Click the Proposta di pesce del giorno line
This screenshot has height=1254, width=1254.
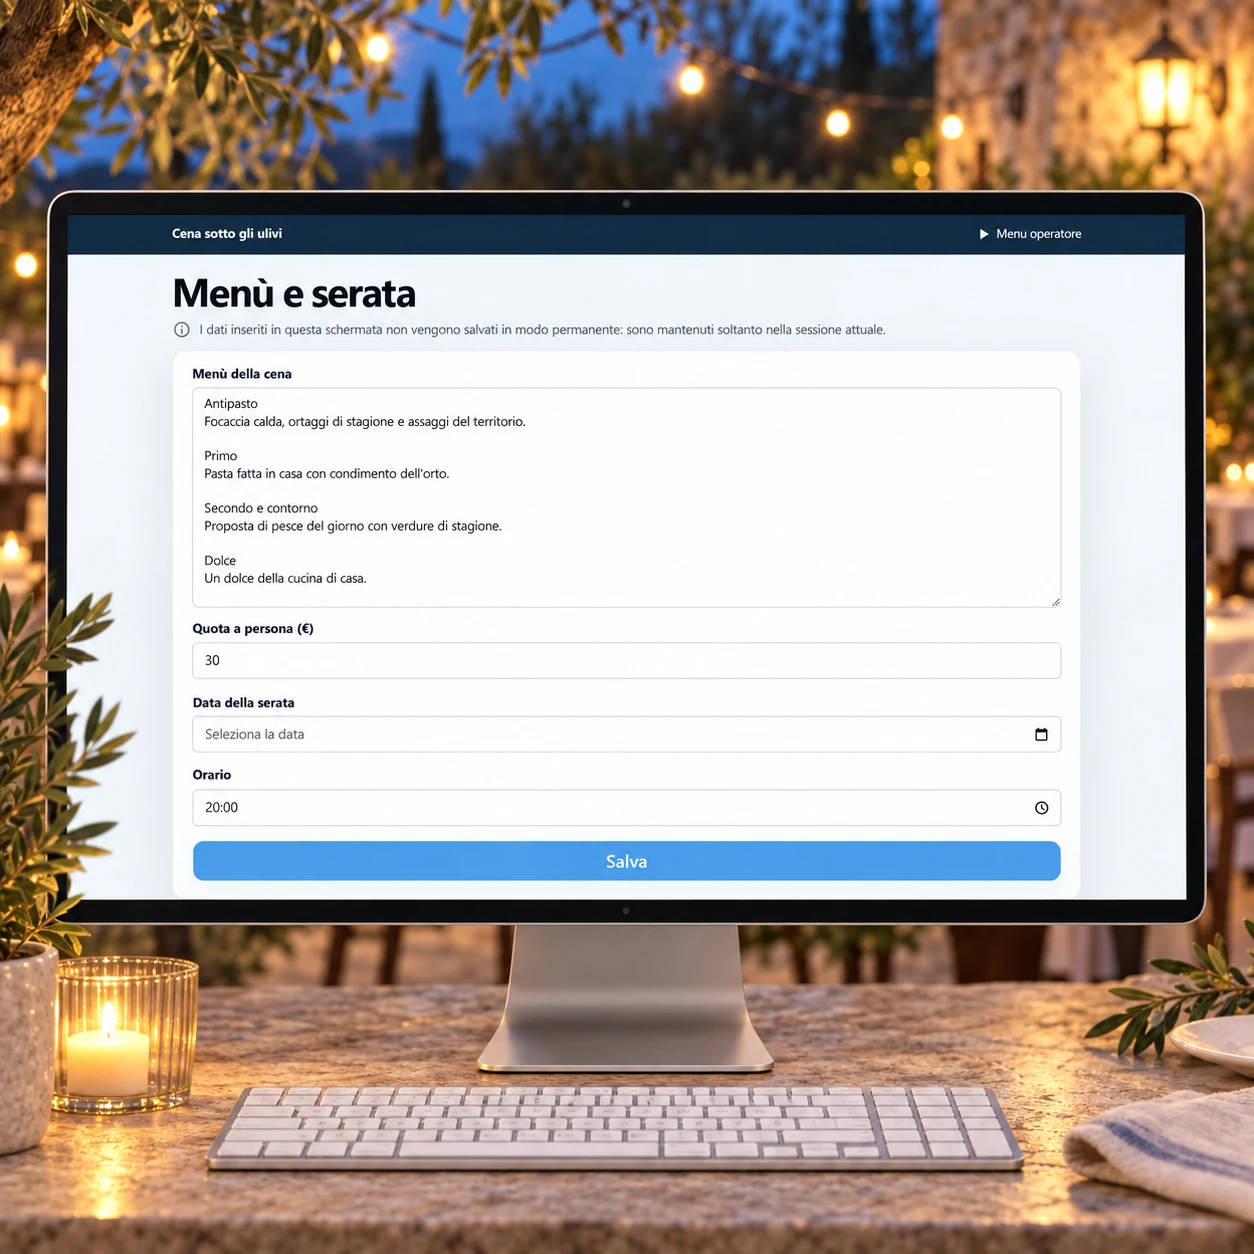coord(353,526)
